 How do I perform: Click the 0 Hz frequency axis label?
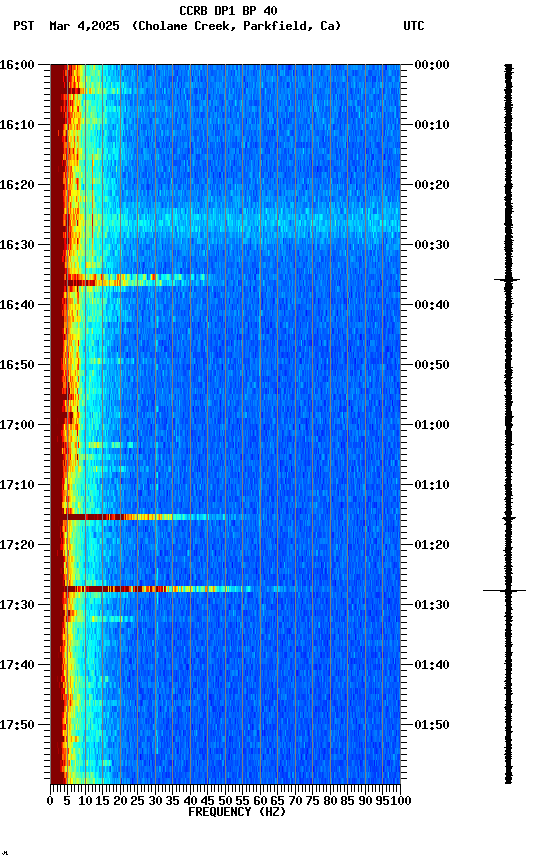pyautogui.click(x=50, y=801)
